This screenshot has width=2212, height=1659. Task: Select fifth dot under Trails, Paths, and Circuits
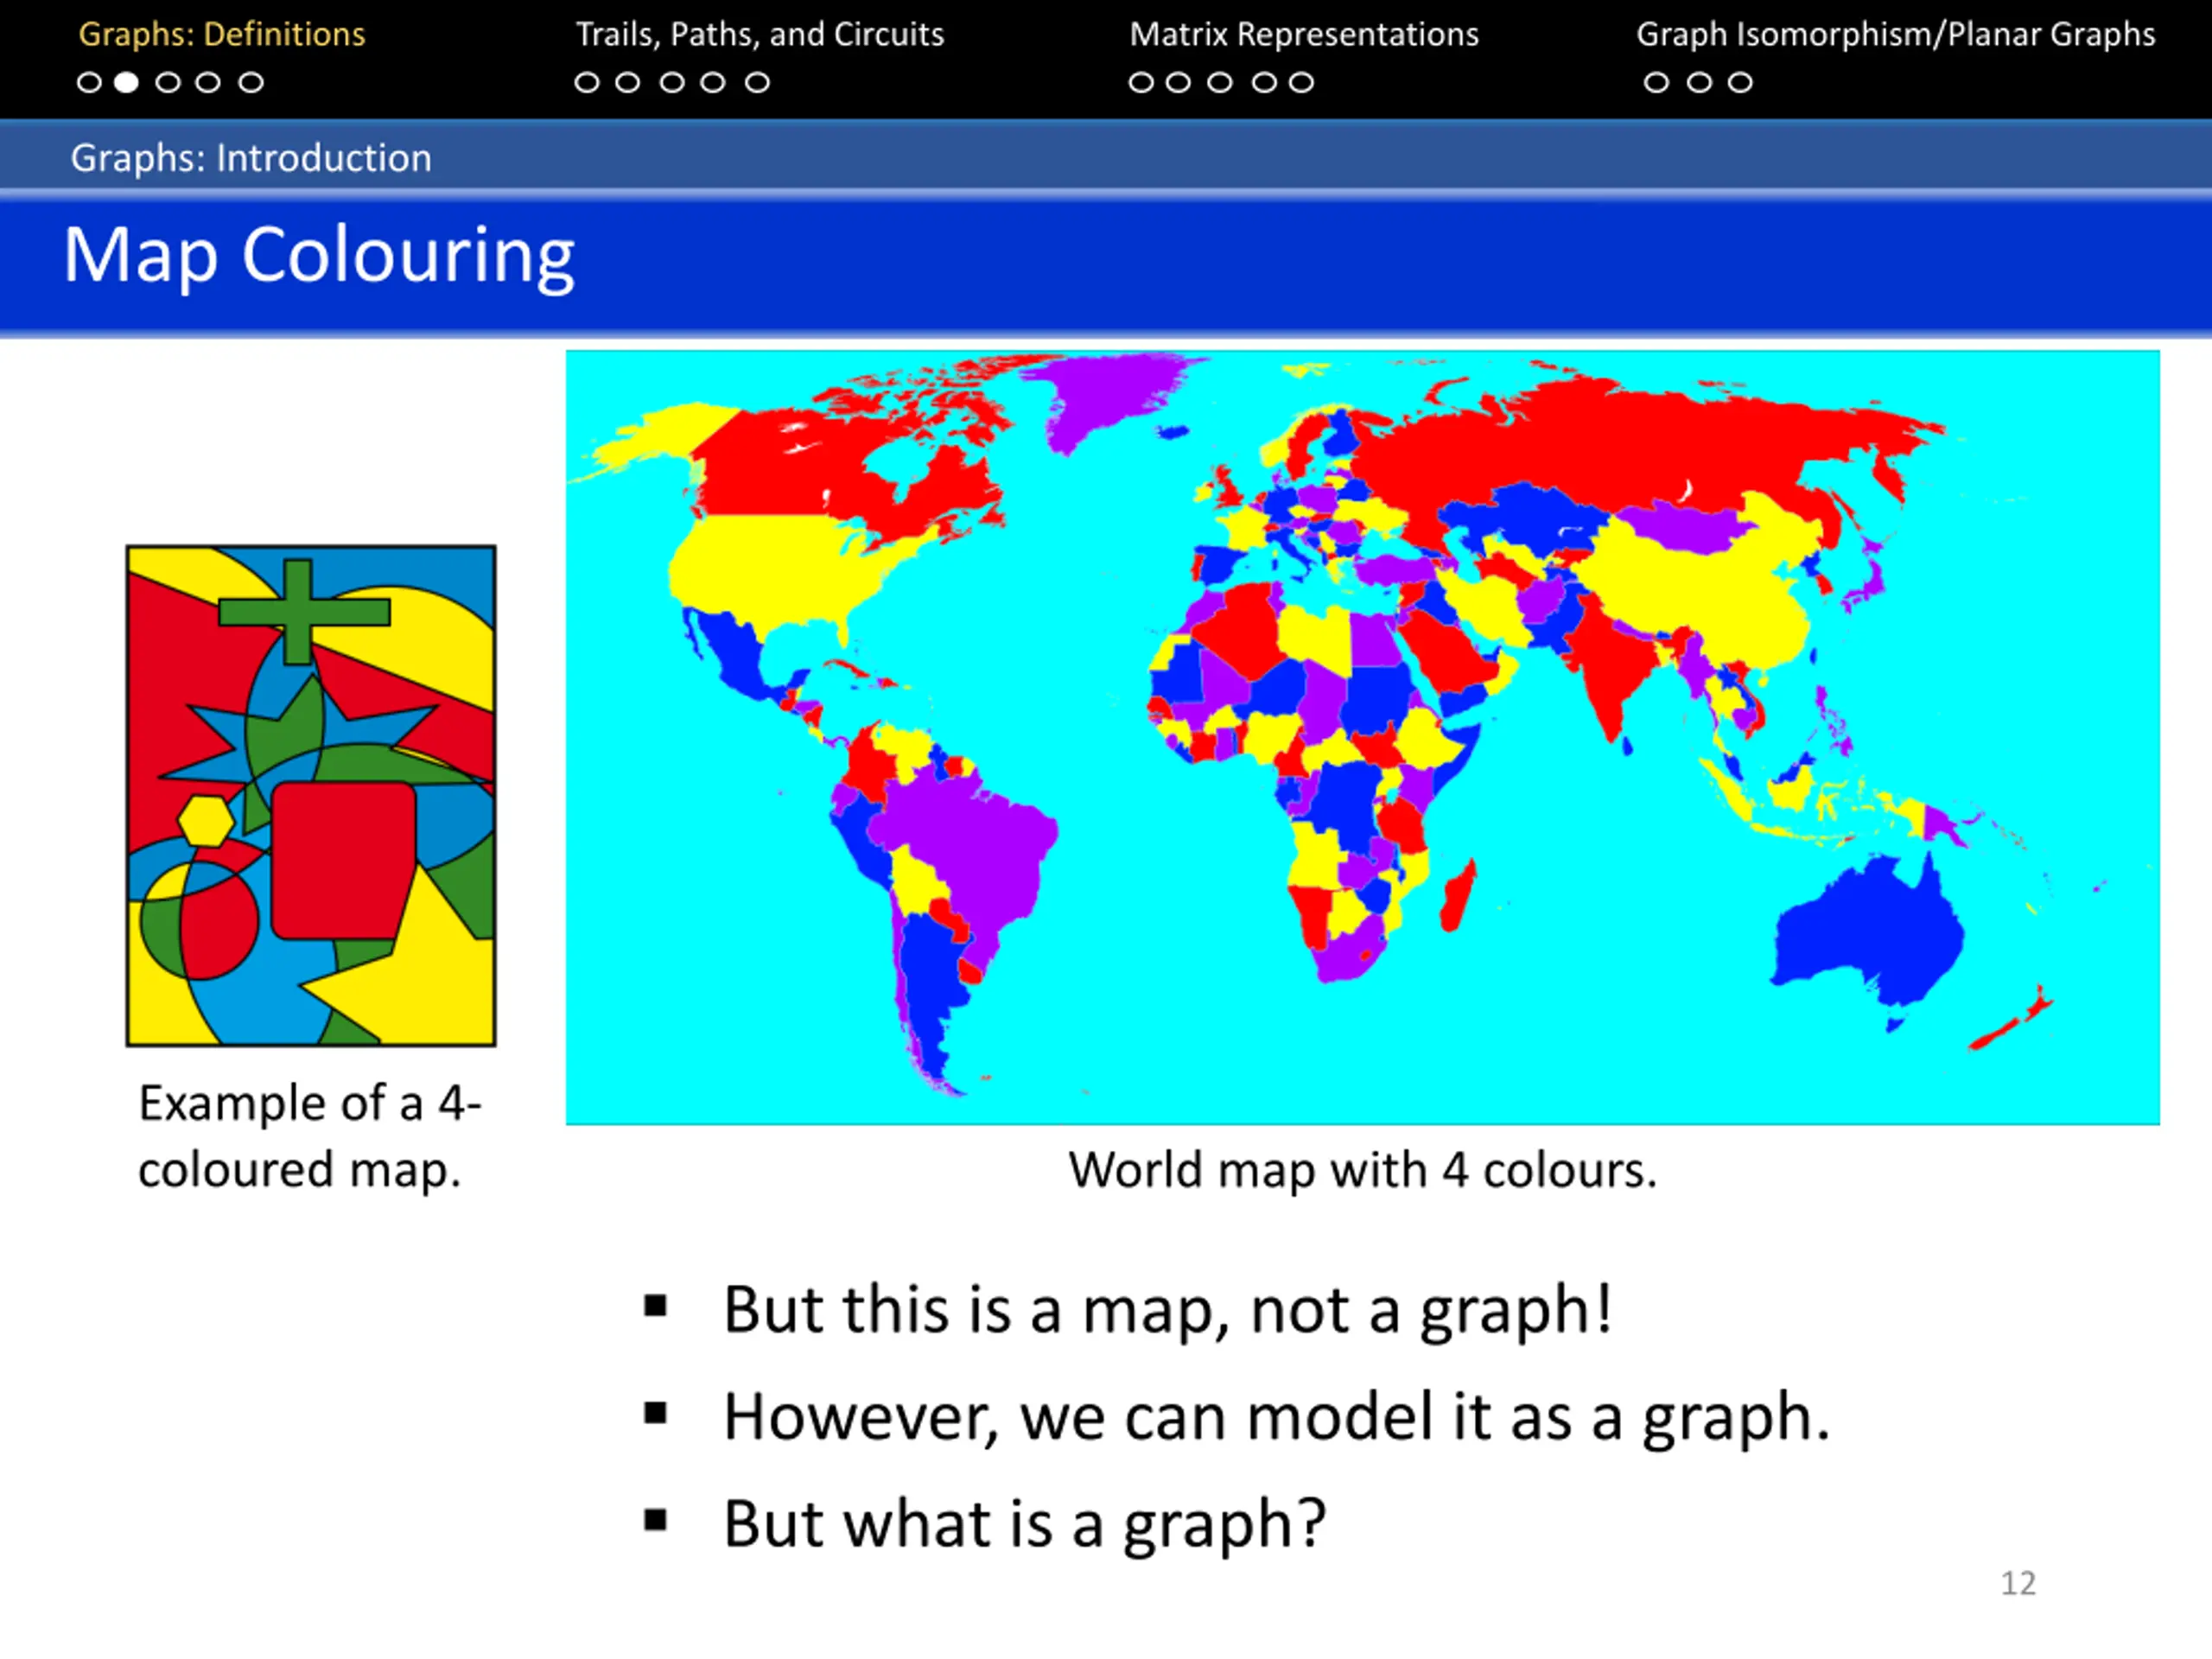point(758,83)
